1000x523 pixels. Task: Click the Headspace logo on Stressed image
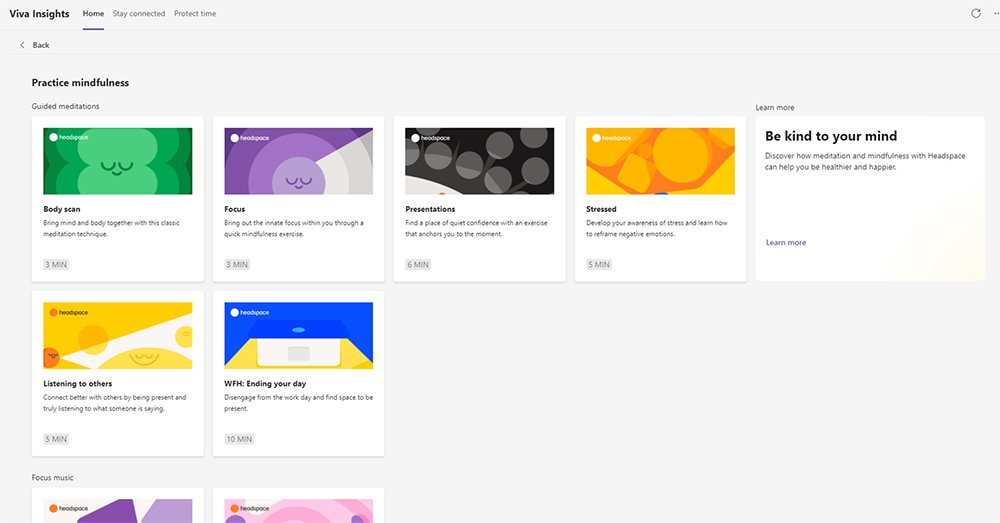[x=612, y=138]
